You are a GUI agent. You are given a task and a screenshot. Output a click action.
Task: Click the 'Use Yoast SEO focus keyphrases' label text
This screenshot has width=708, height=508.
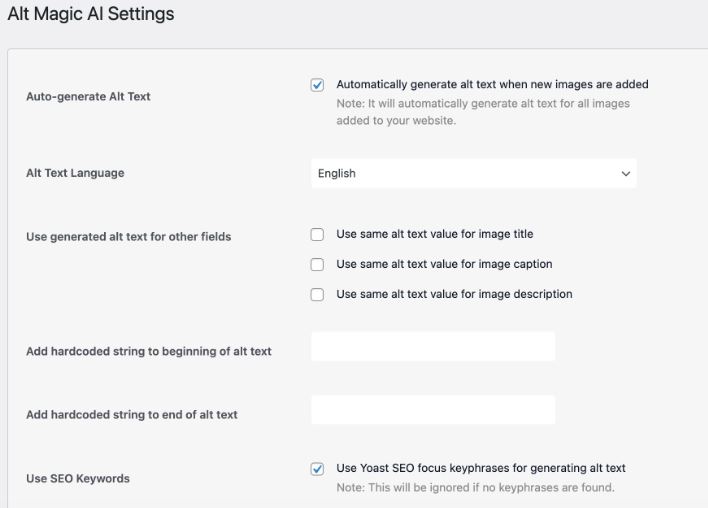pyautogui.click(x=481, y=468)
